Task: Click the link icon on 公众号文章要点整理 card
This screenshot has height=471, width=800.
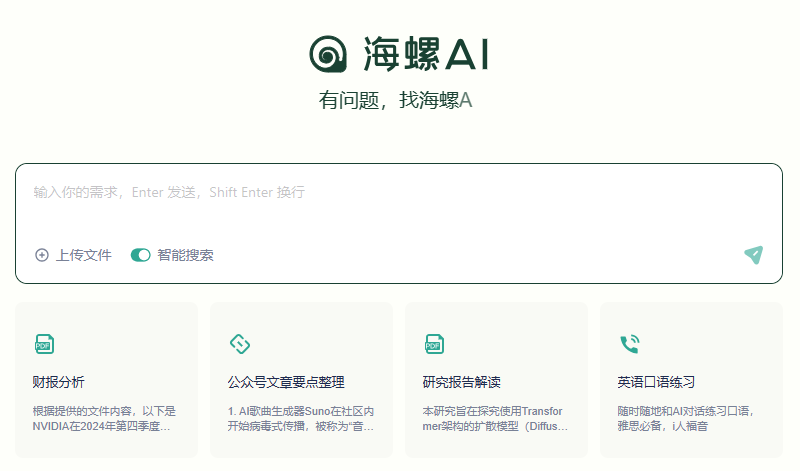Action: [x=240, y=344]
